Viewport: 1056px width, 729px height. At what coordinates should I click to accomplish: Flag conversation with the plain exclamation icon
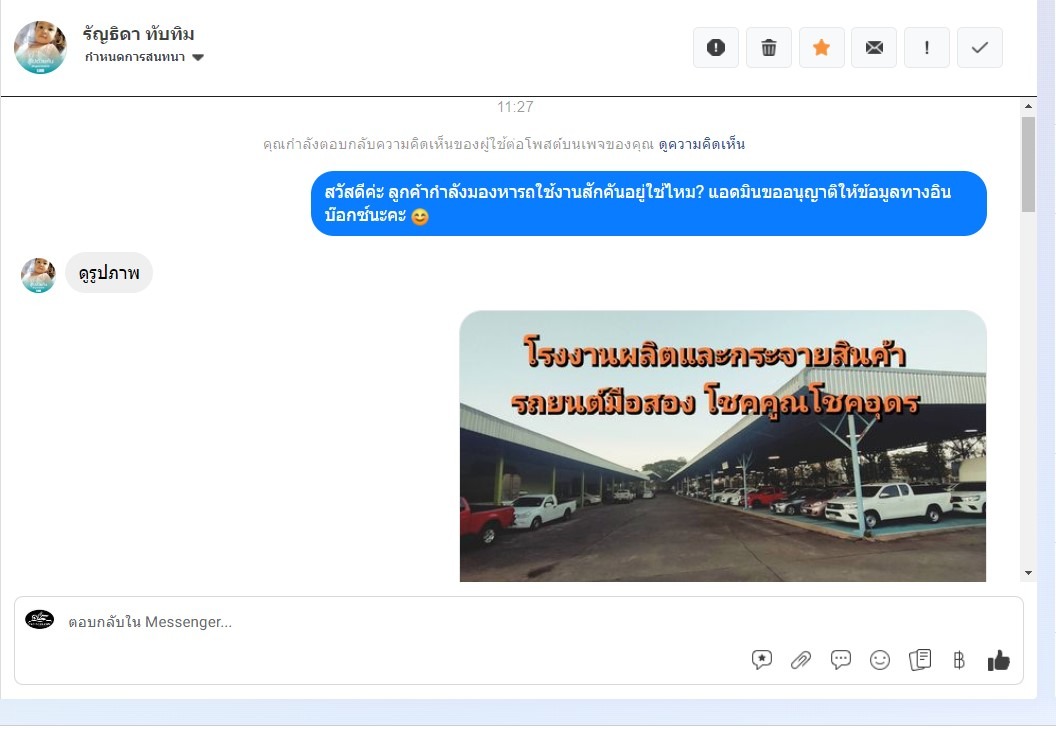coord(927,48)
